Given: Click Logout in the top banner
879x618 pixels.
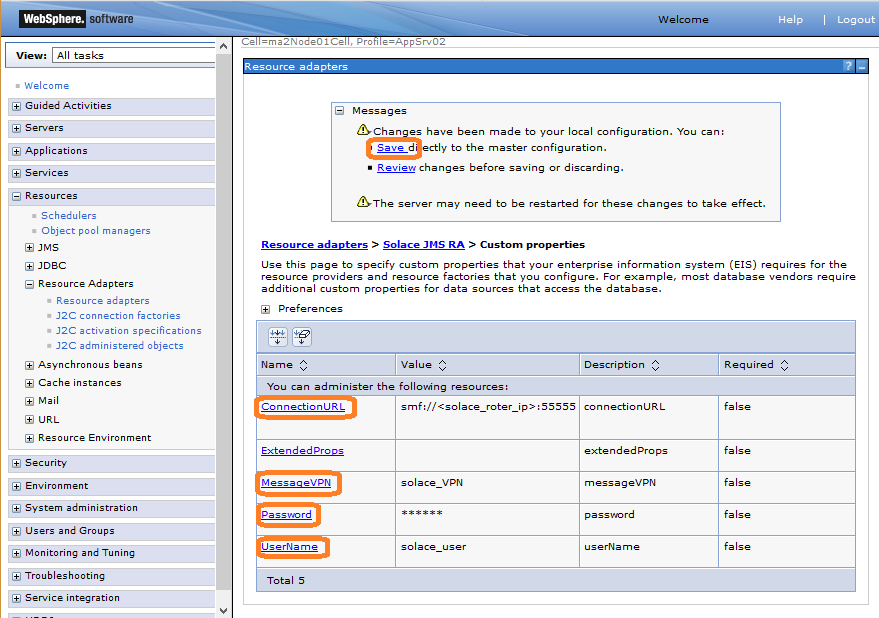Looking at the screenshot, I should [855, 19].
